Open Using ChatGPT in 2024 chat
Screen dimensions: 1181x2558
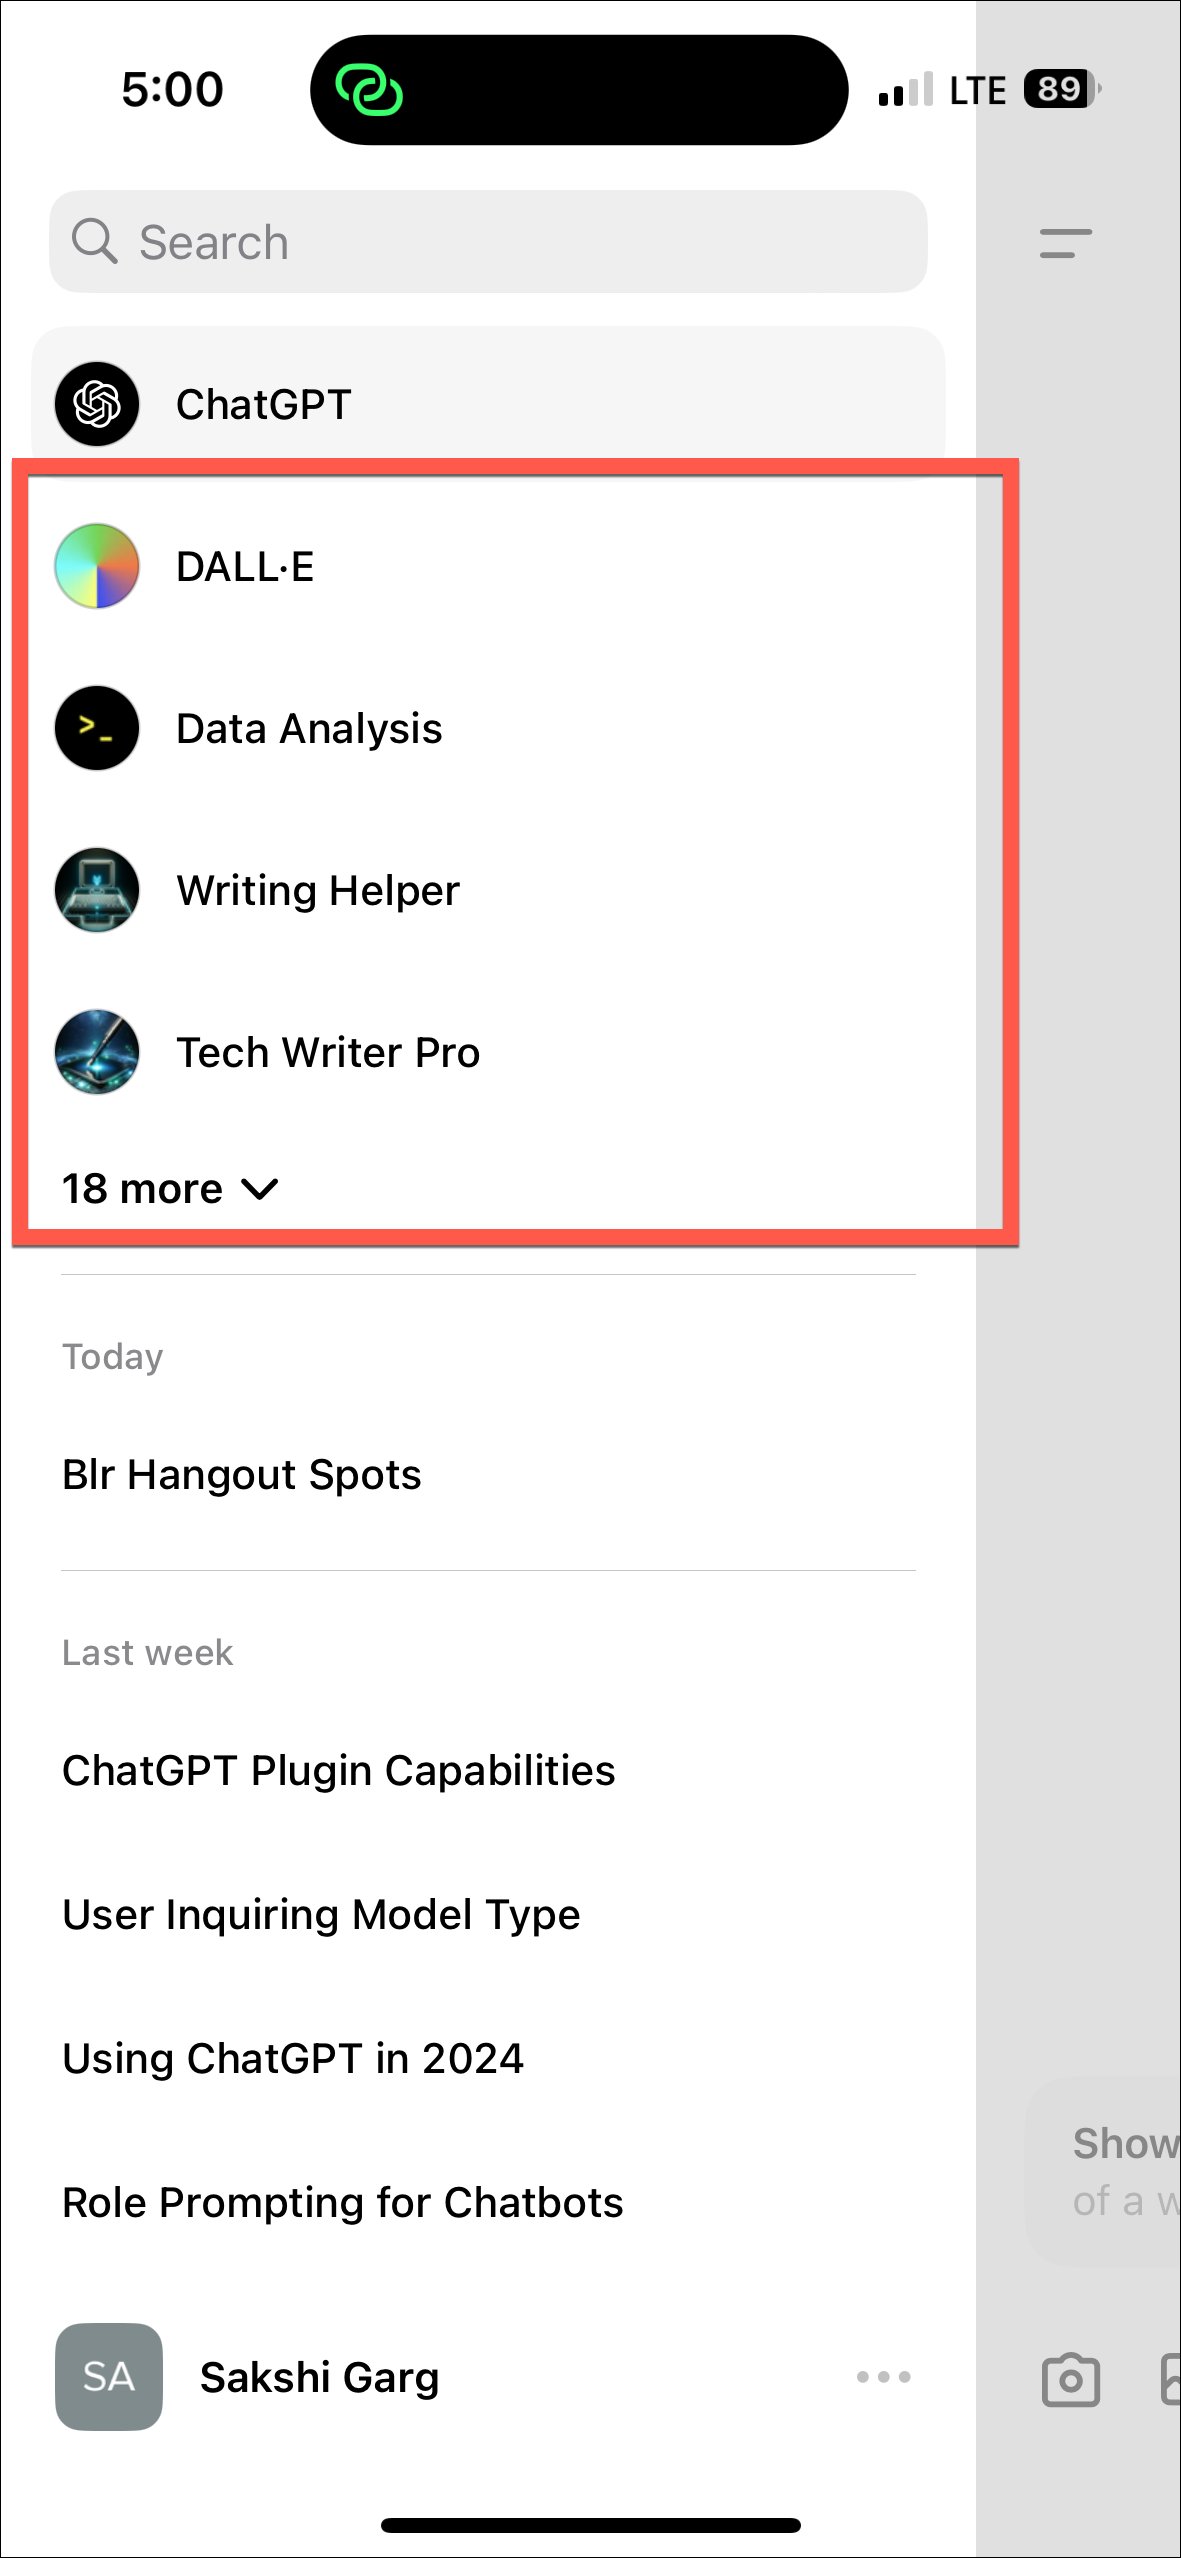[293, 2059]
